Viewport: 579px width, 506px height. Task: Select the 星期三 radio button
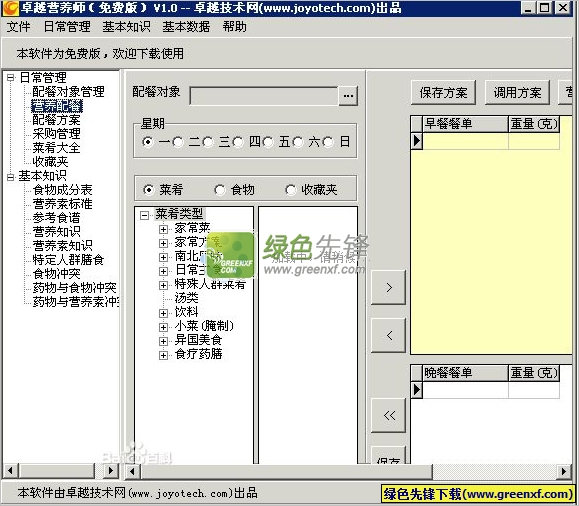pyautogui.click(x=208, y=142)
